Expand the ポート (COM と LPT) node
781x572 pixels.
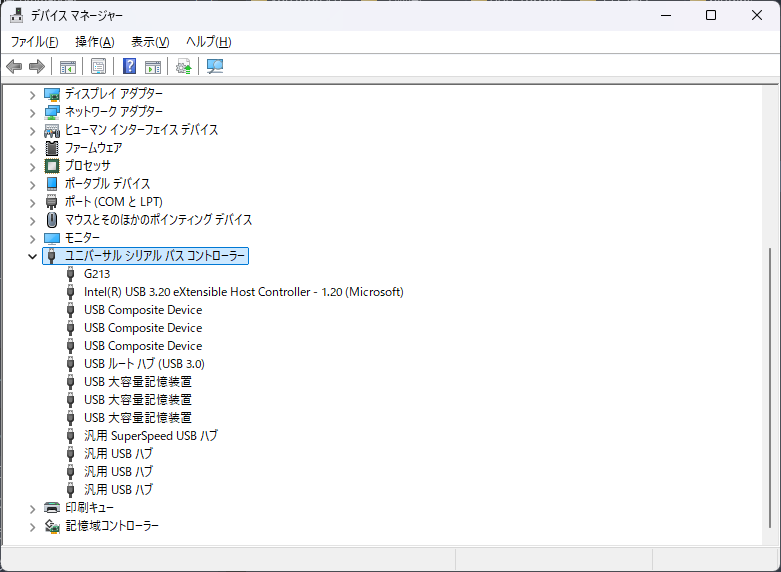tap(32, 202)
